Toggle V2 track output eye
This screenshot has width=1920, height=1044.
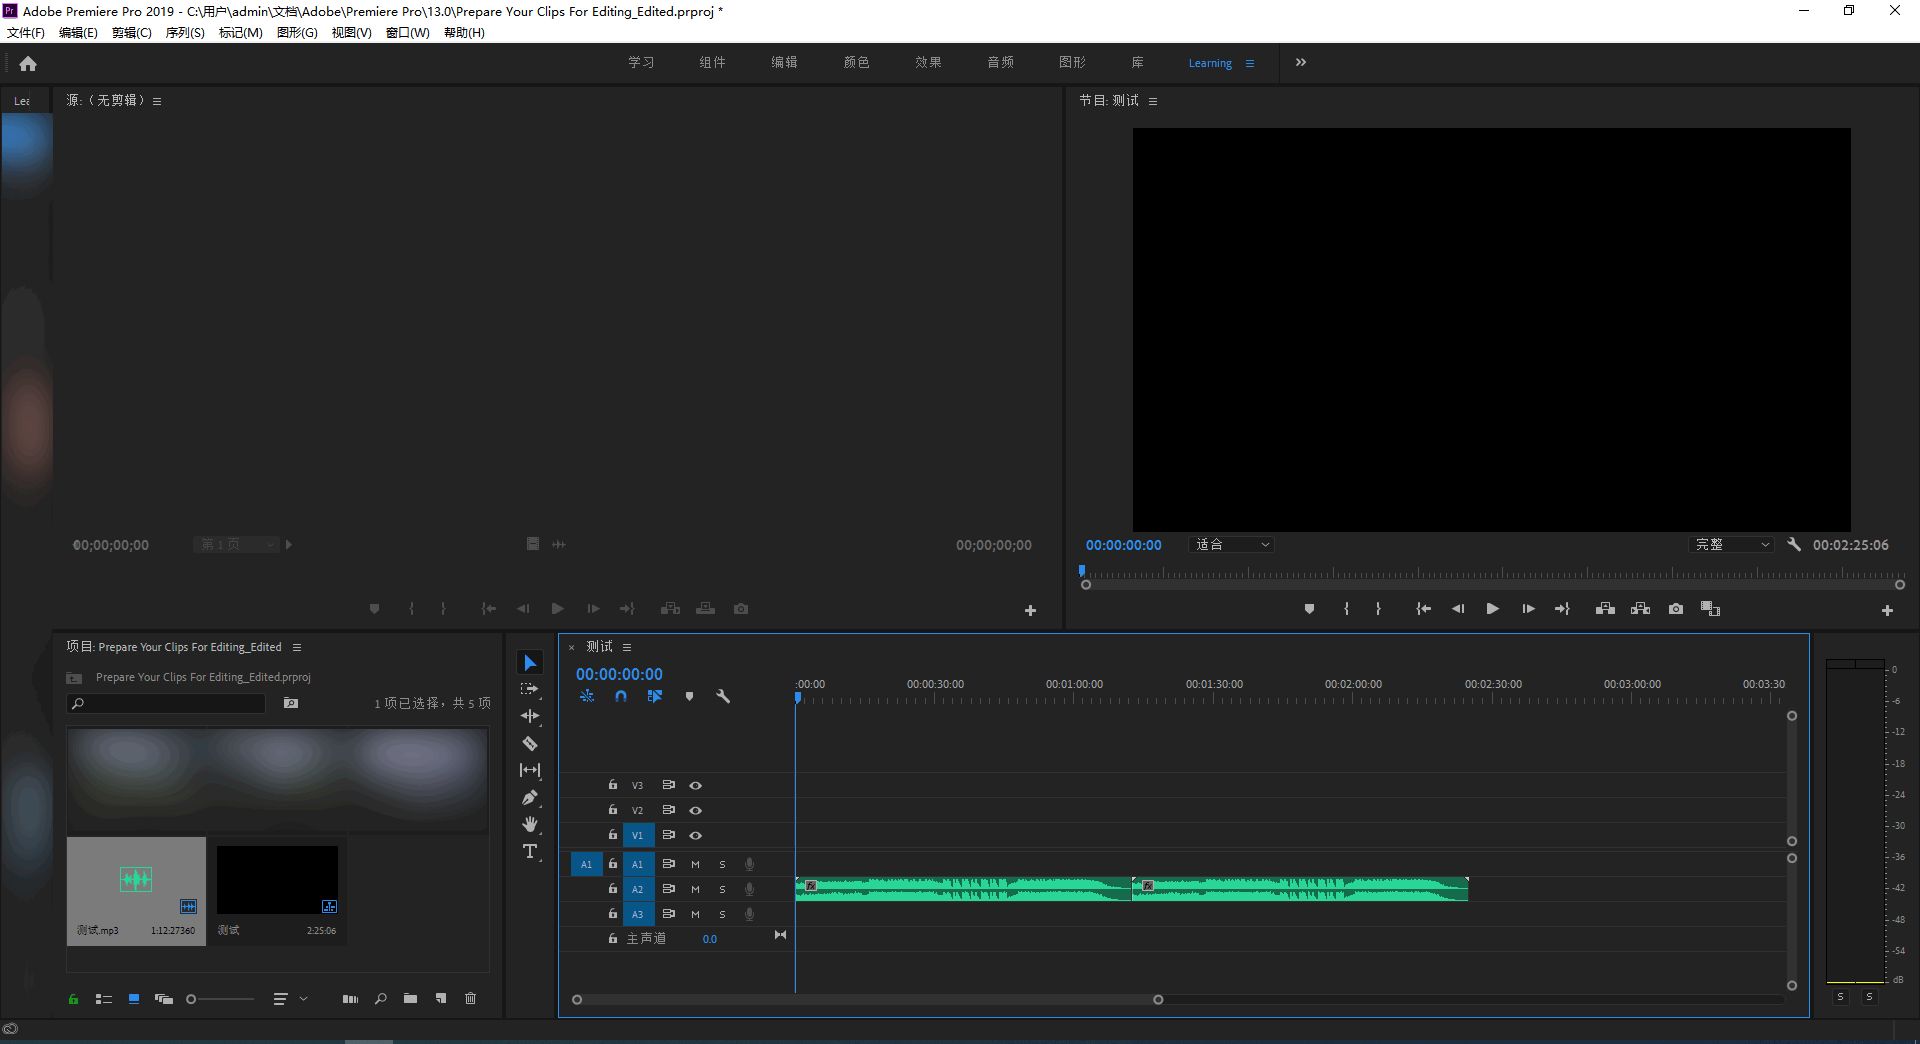pyautogui.click(x=695, y=810)
